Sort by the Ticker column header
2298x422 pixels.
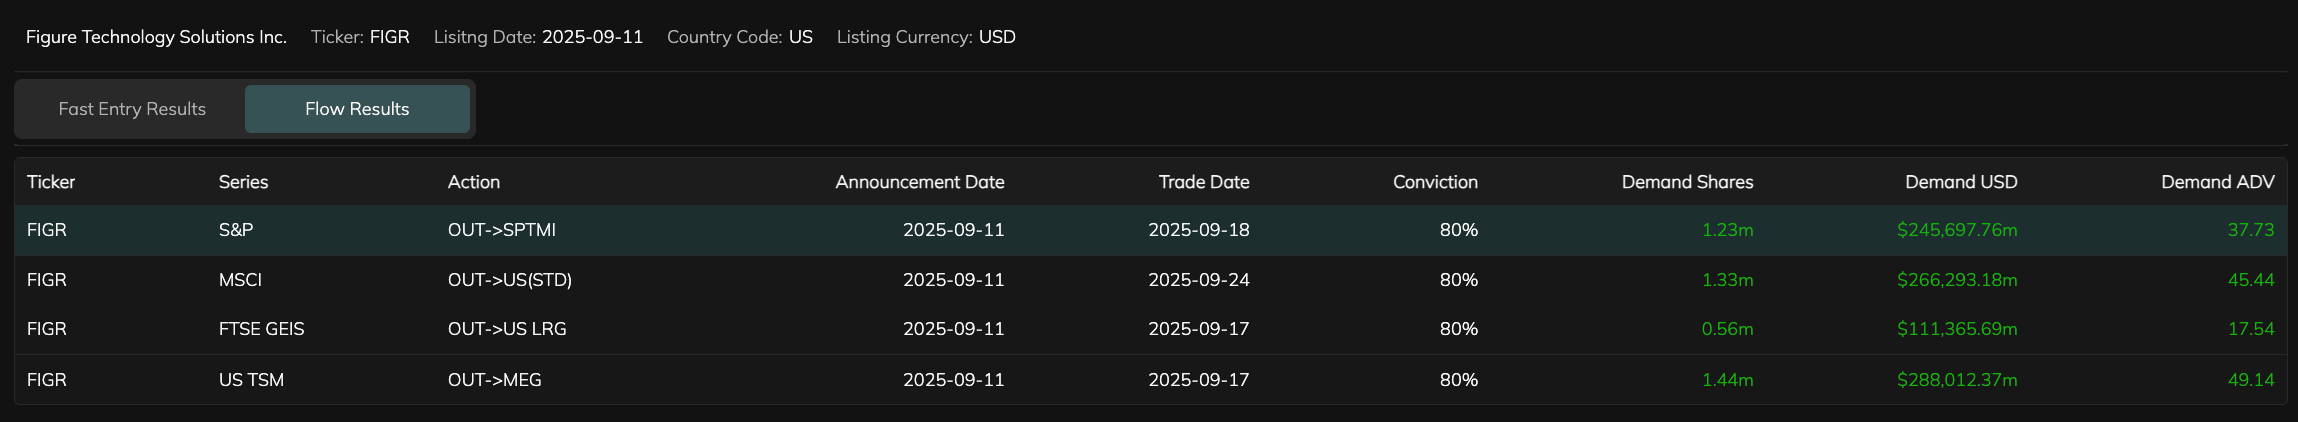[51, 182]
